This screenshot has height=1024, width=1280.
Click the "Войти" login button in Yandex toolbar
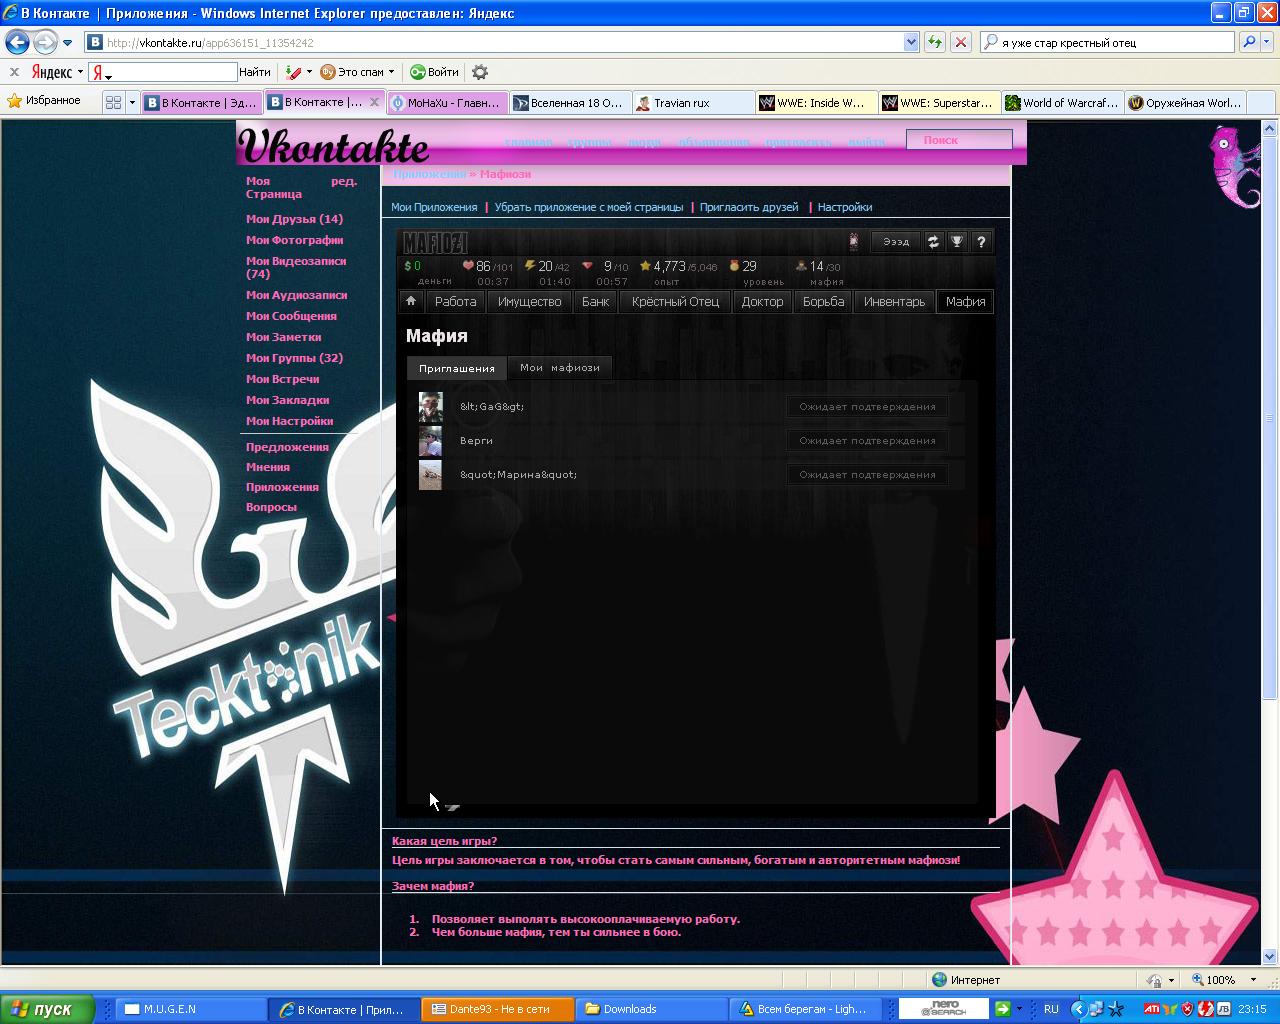pyautogui.click(x=434, y=72)
